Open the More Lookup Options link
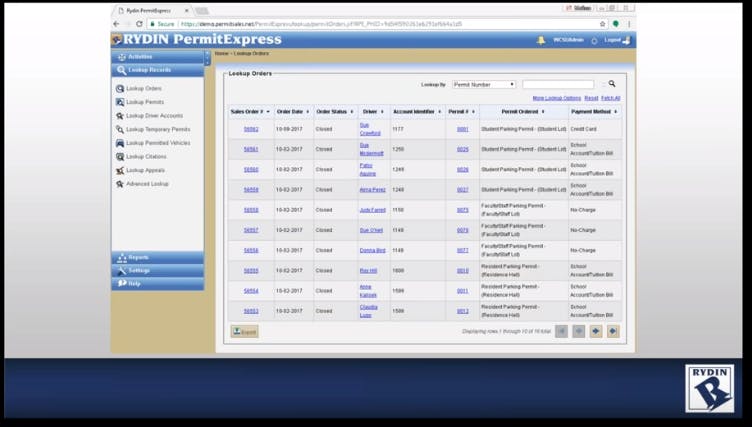This screenshot has width=752, height=427. [556, 98]
